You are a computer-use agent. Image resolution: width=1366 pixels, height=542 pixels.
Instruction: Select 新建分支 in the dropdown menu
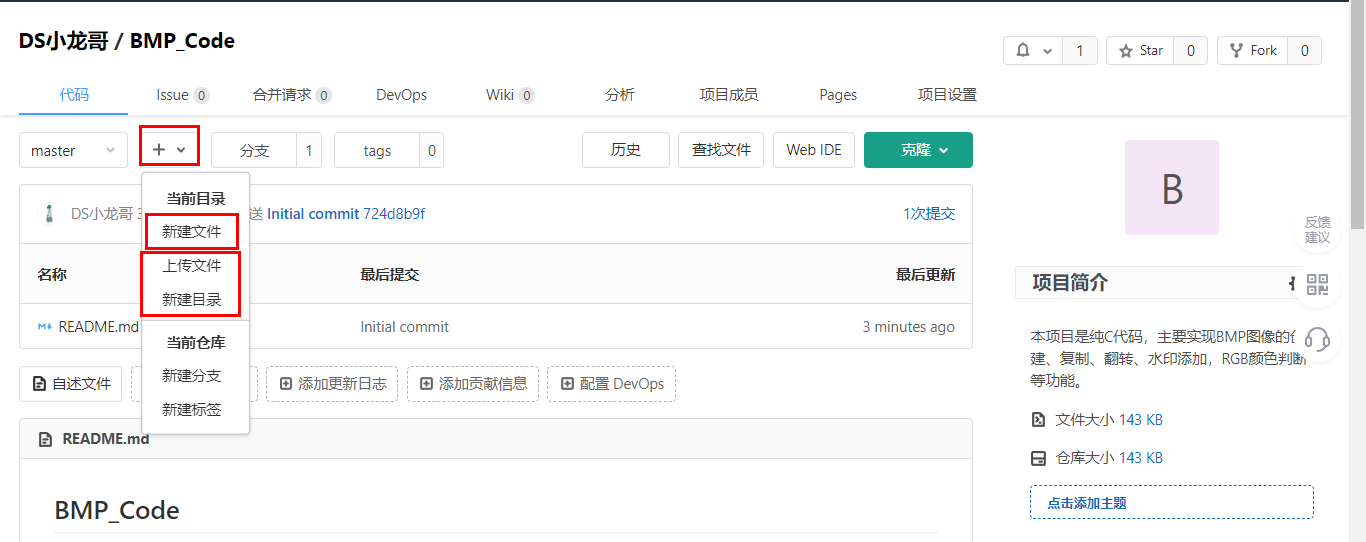tap(192, 376)
